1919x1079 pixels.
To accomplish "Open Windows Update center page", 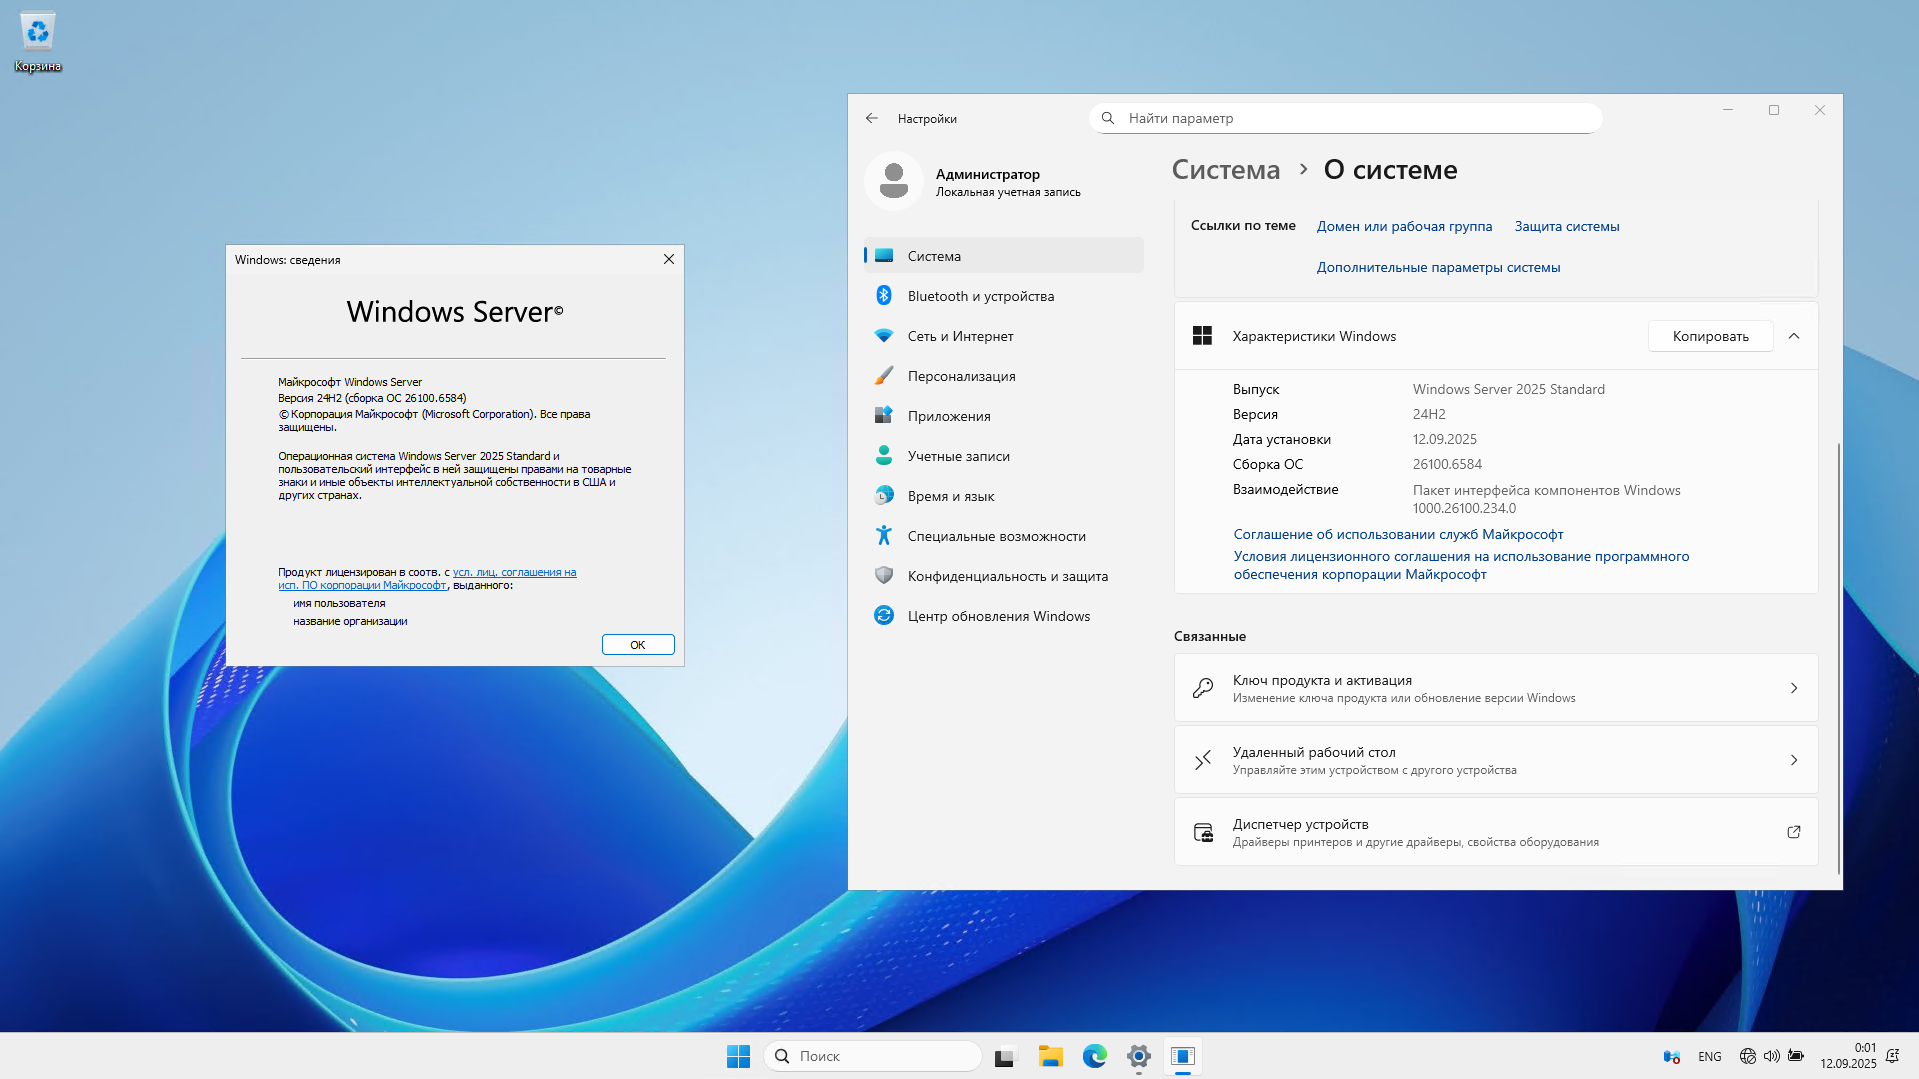I will click(1003, 615).
